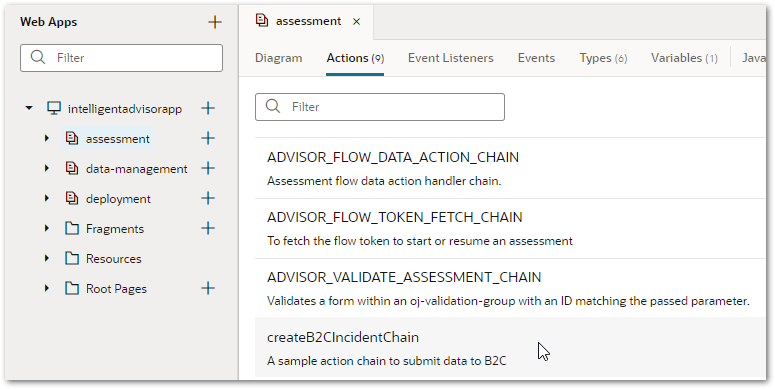Click the folder icon beside Fragments
Screen dimensions: 775x389
tap(72, 228)
